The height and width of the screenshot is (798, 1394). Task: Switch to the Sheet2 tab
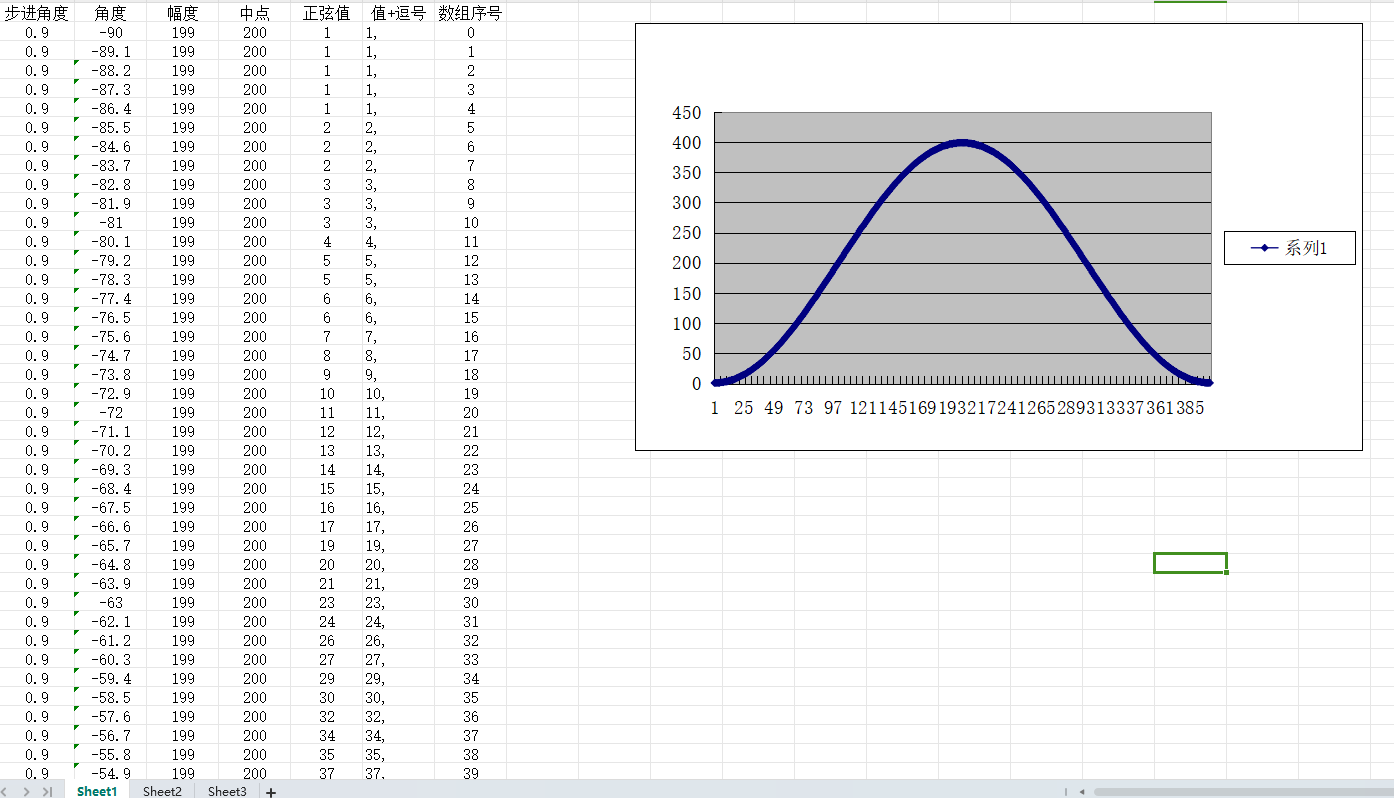click(x=162, y=792)
